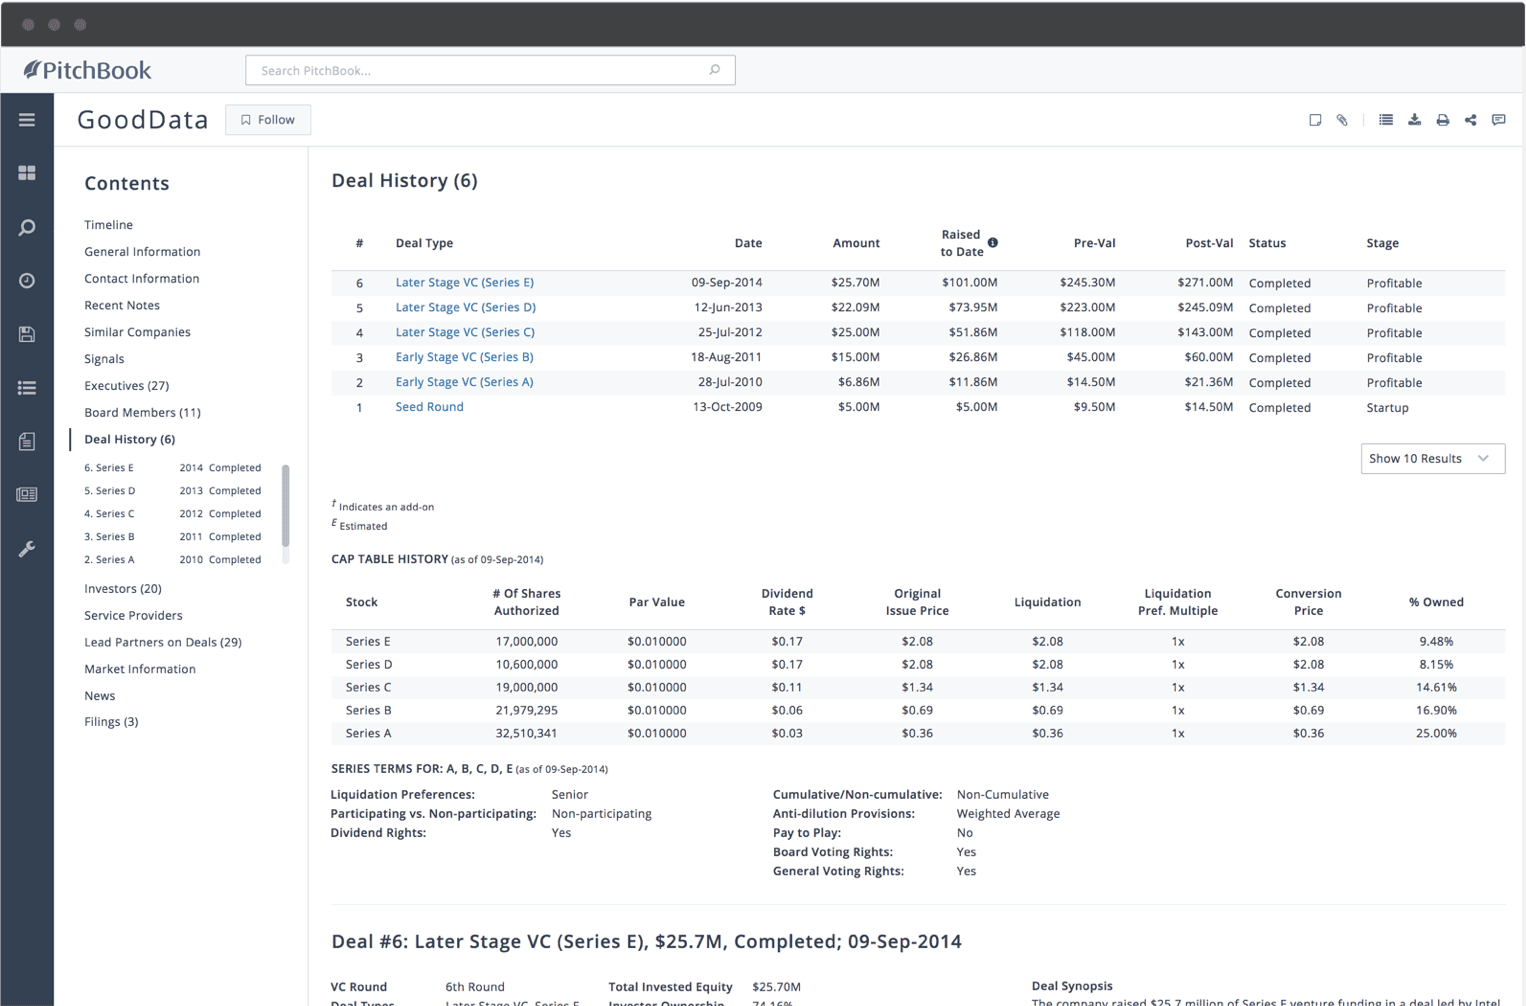Select 3. Series B sub-item in Contents
Screen dimensions: 1526x1006
click(x=172, y=537)
